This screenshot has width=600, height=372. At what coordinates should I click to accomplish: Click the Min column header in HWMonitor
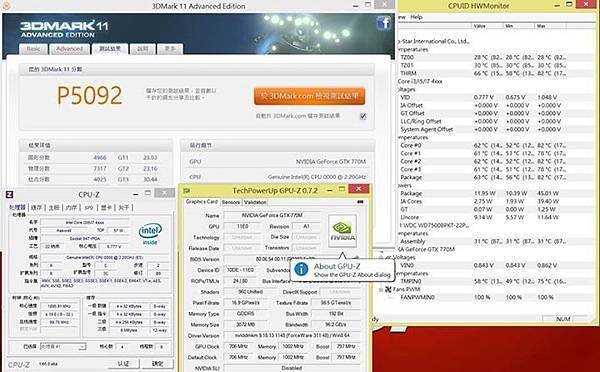(518, 26)
